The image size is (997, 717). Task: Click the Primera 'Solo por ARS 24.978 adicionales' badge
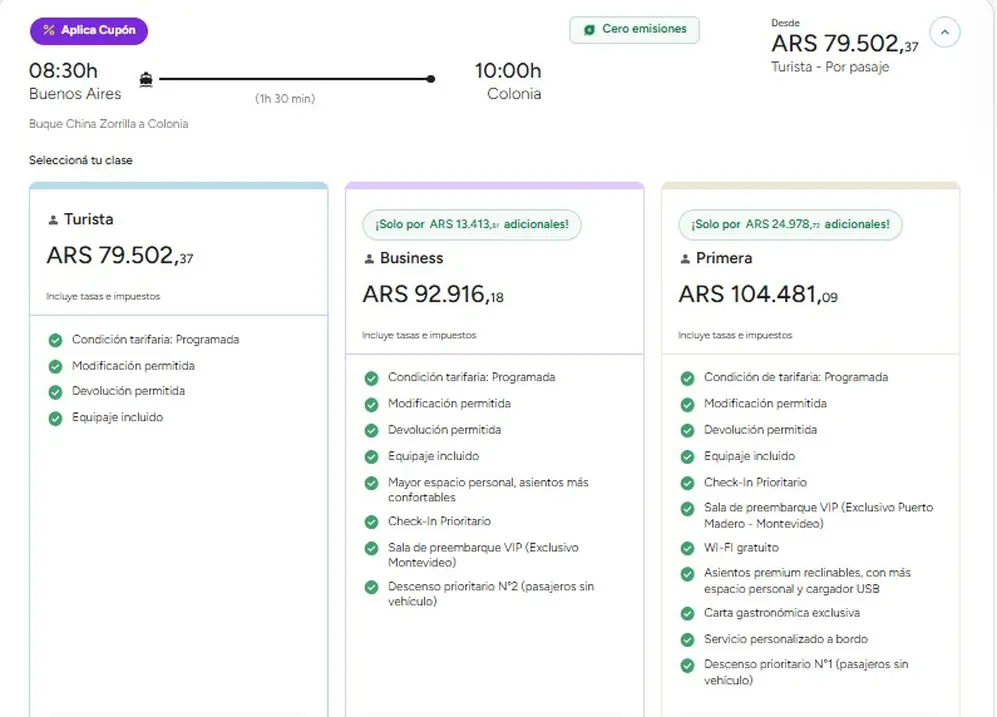[x=790, y=224]
